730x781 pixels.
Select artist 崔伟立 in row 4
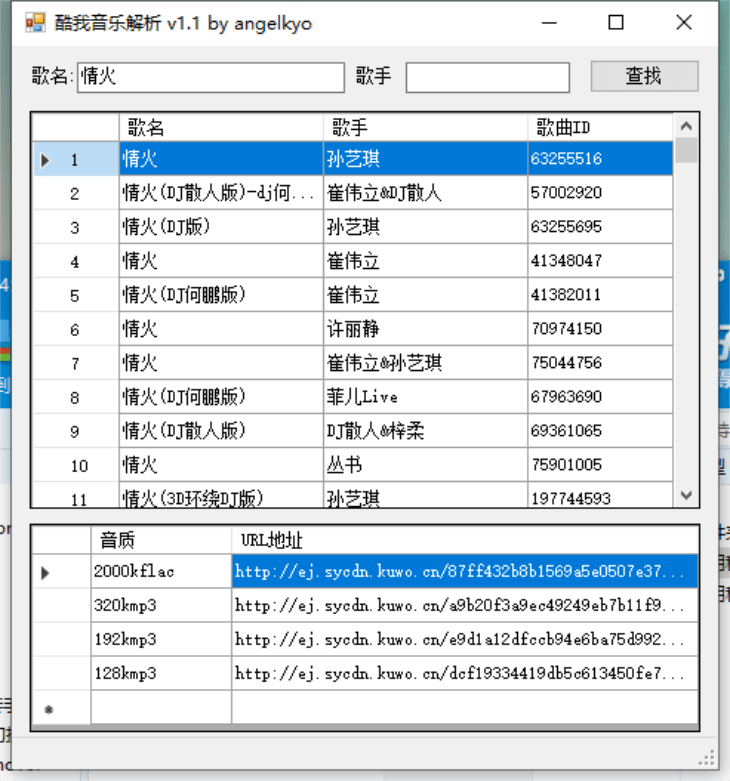click(425, 261)
